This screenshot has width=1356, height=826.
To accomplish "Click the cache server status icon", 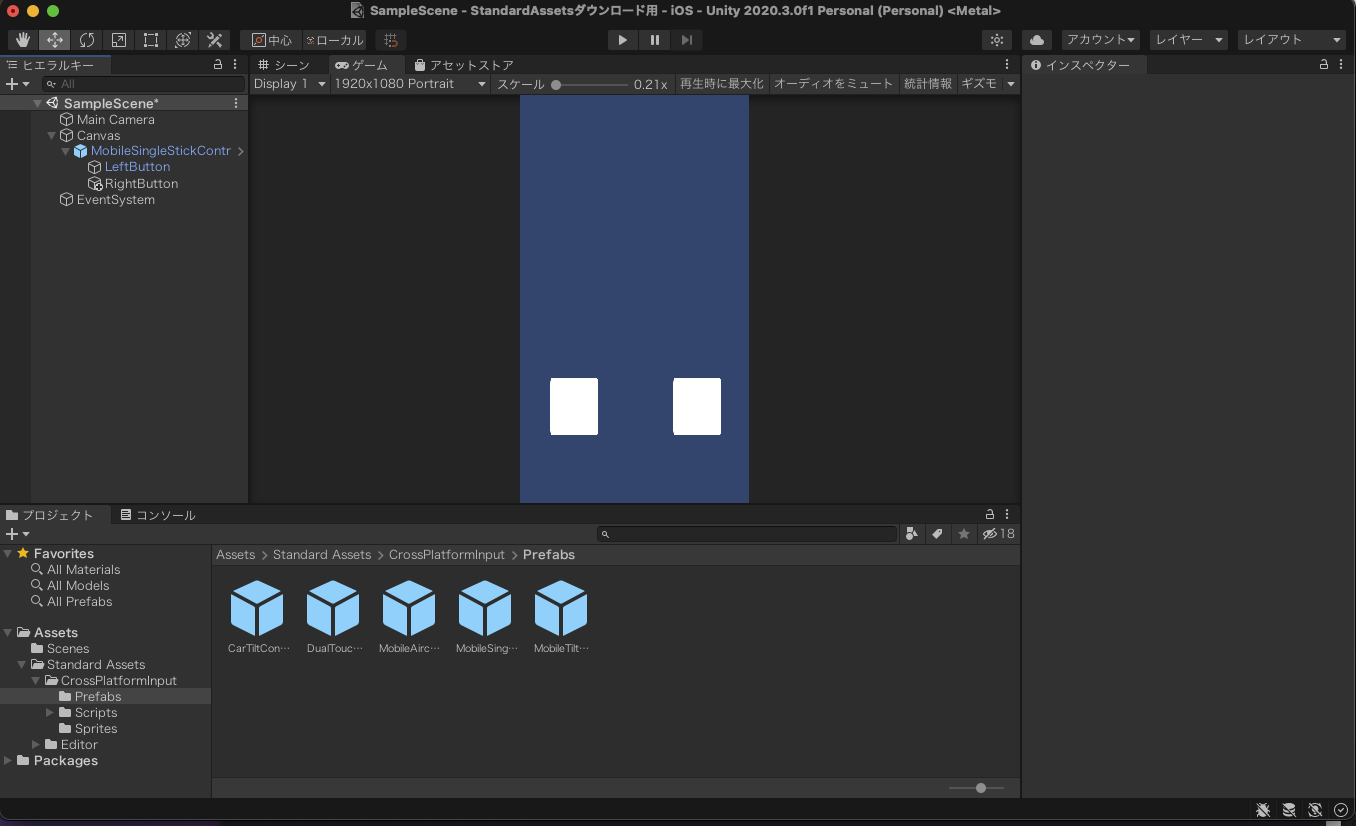I will click(x=1289, y=810).
